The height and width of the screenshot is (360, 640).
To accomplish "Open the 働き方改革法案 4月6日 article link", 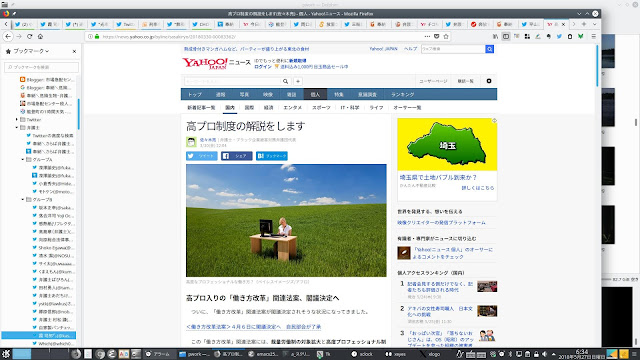I will 253,327.
